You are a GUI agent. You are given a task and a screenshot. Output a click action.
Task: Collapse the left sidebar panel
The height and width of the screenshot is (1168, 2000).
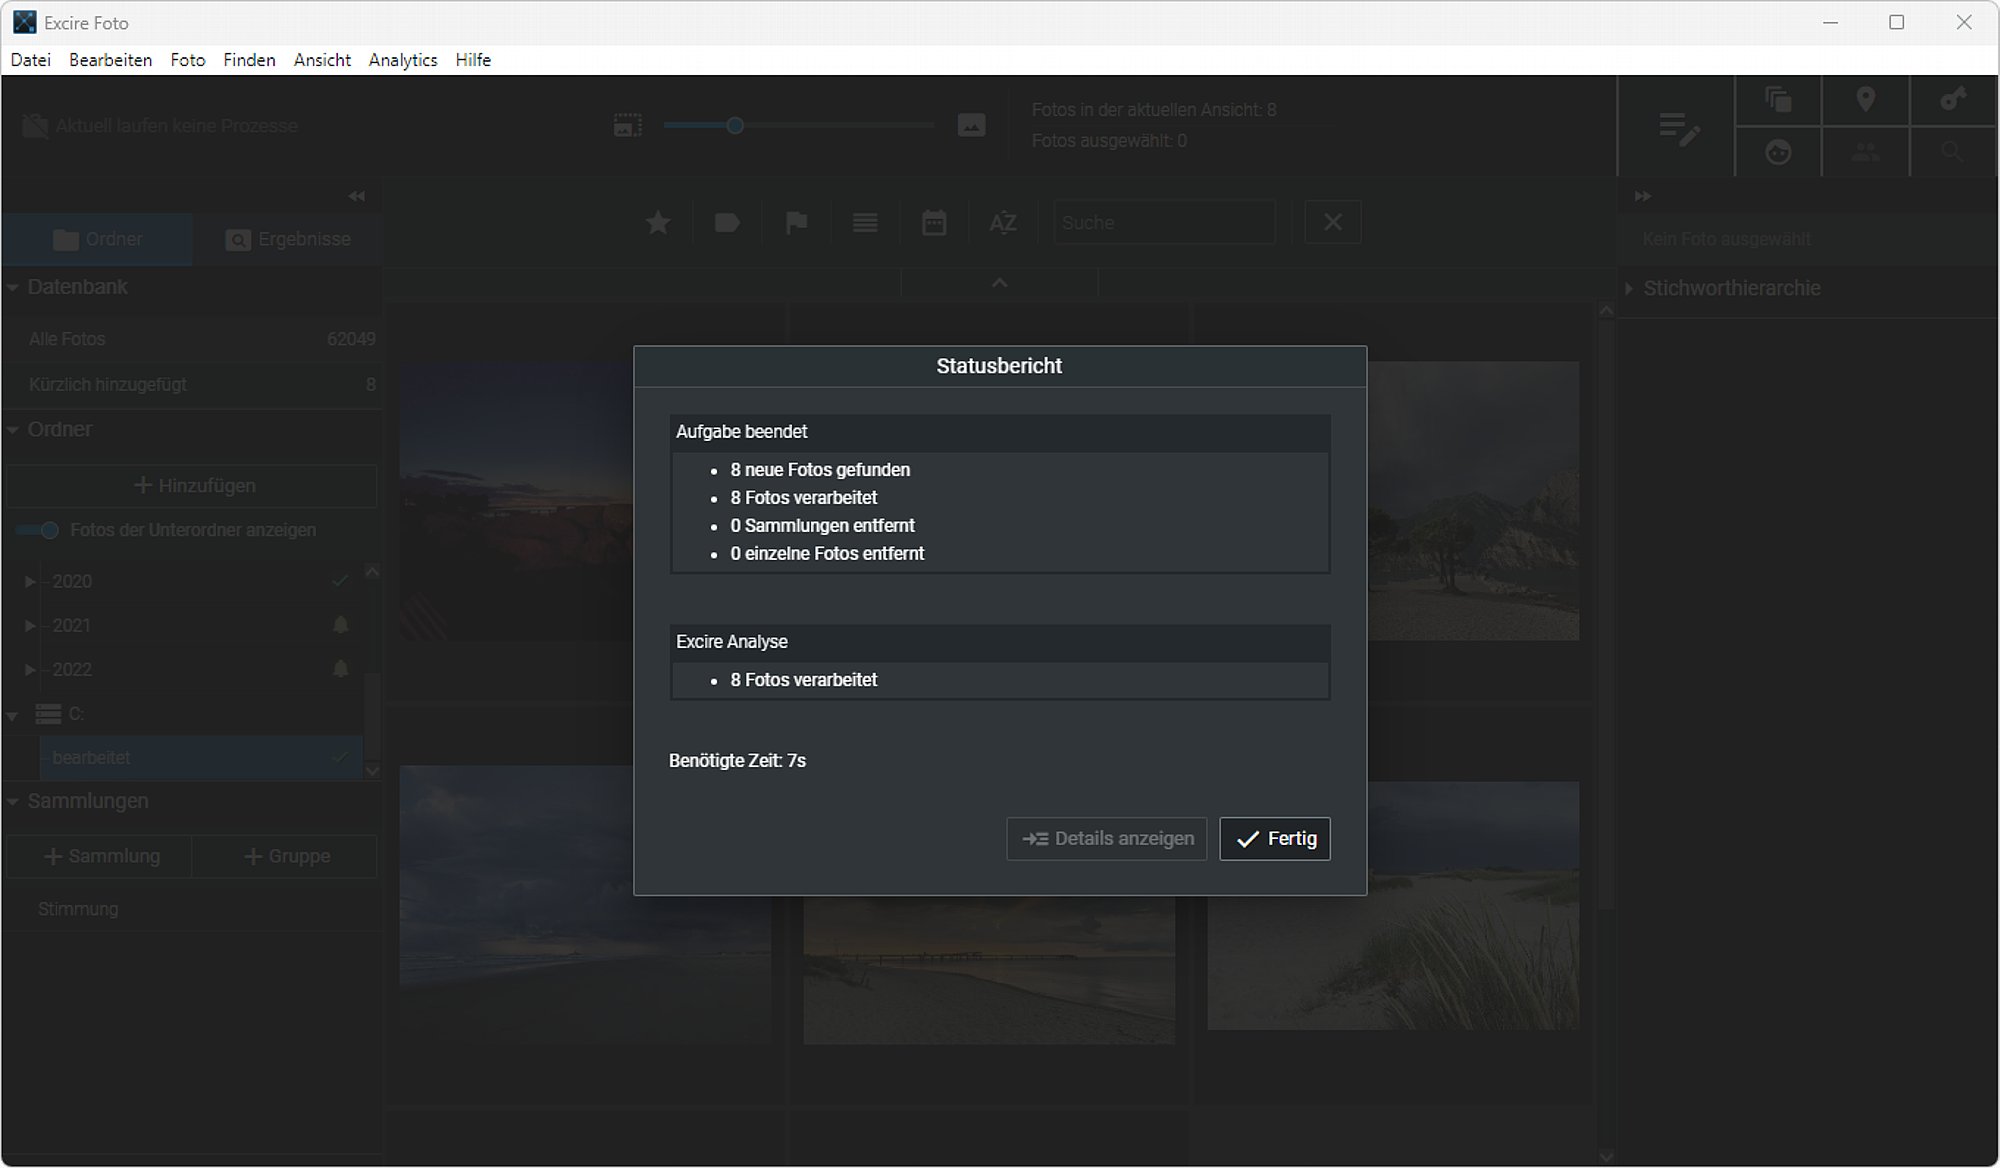tap(356, 196)
